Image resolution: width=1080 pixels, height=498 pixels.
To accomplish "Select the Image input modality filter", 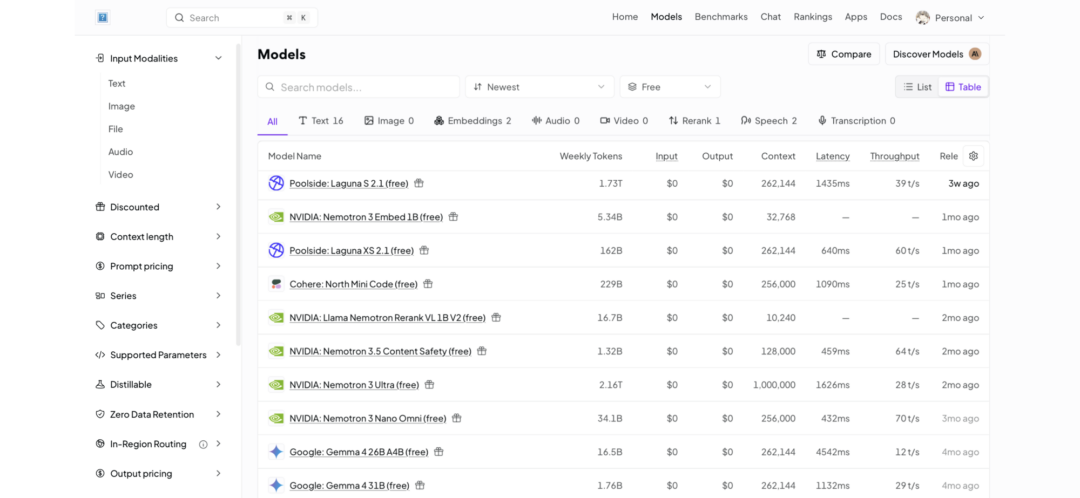I will click(x=121, y=106).
